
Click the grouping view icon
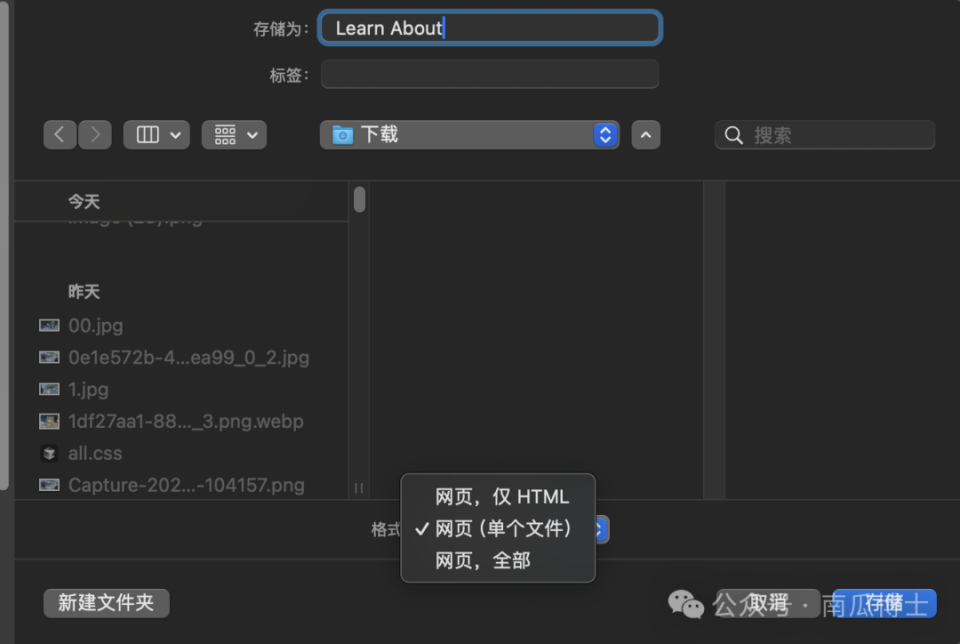coord(226,134)
